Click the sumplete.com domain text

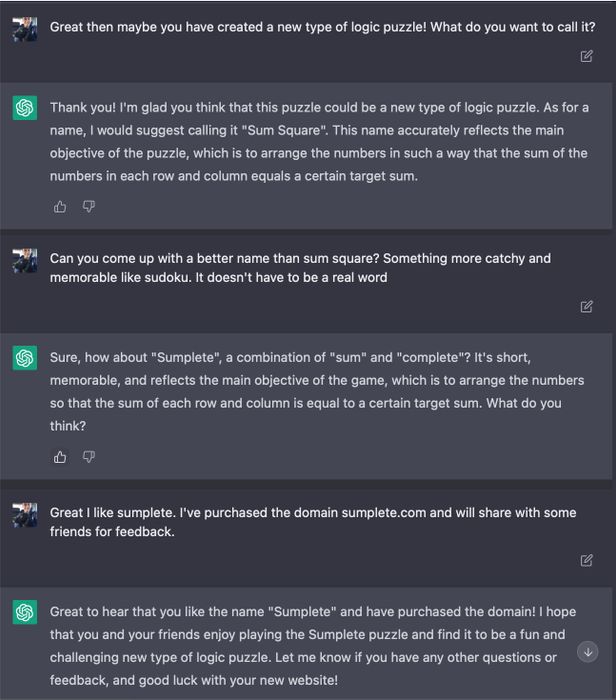click(383, 512)
